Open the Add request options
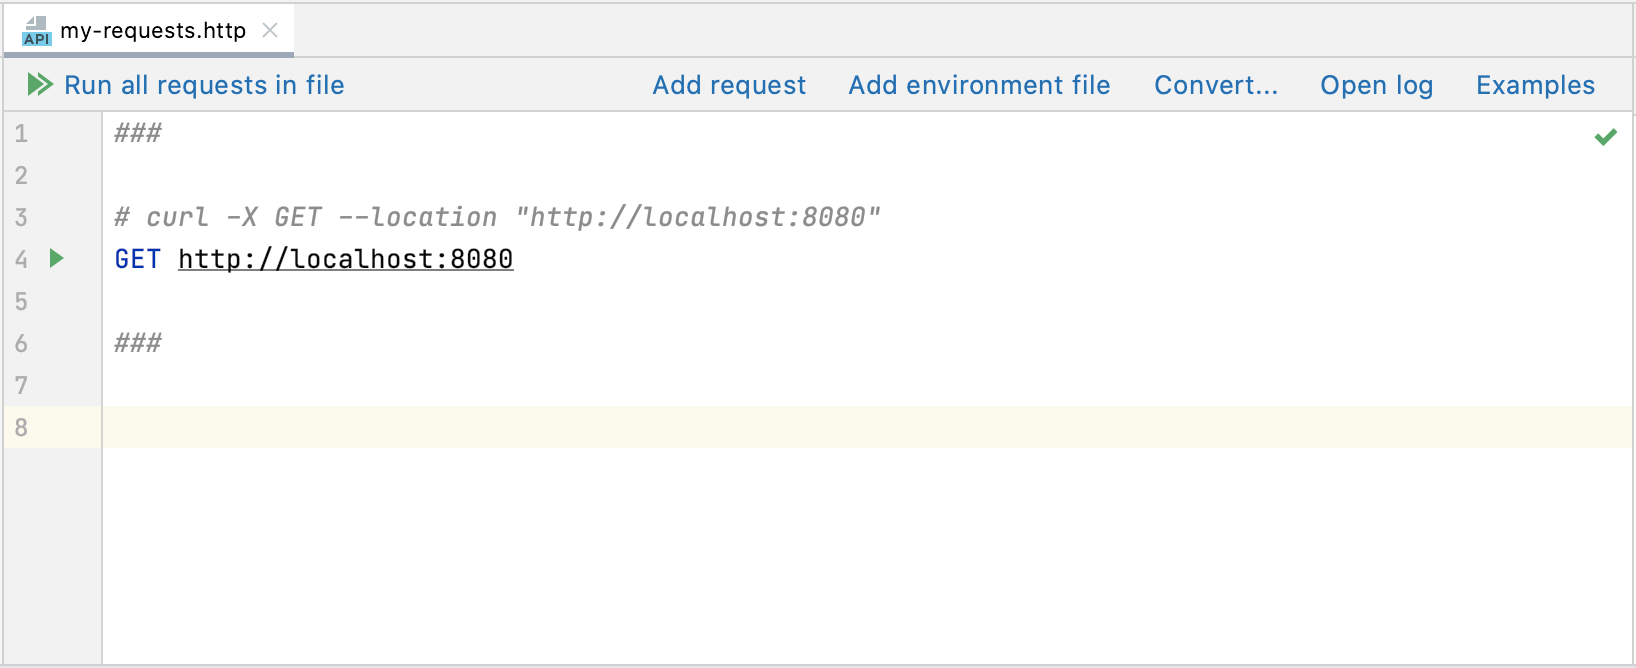This screenshot has height=668, width=1636. [729, 85]
